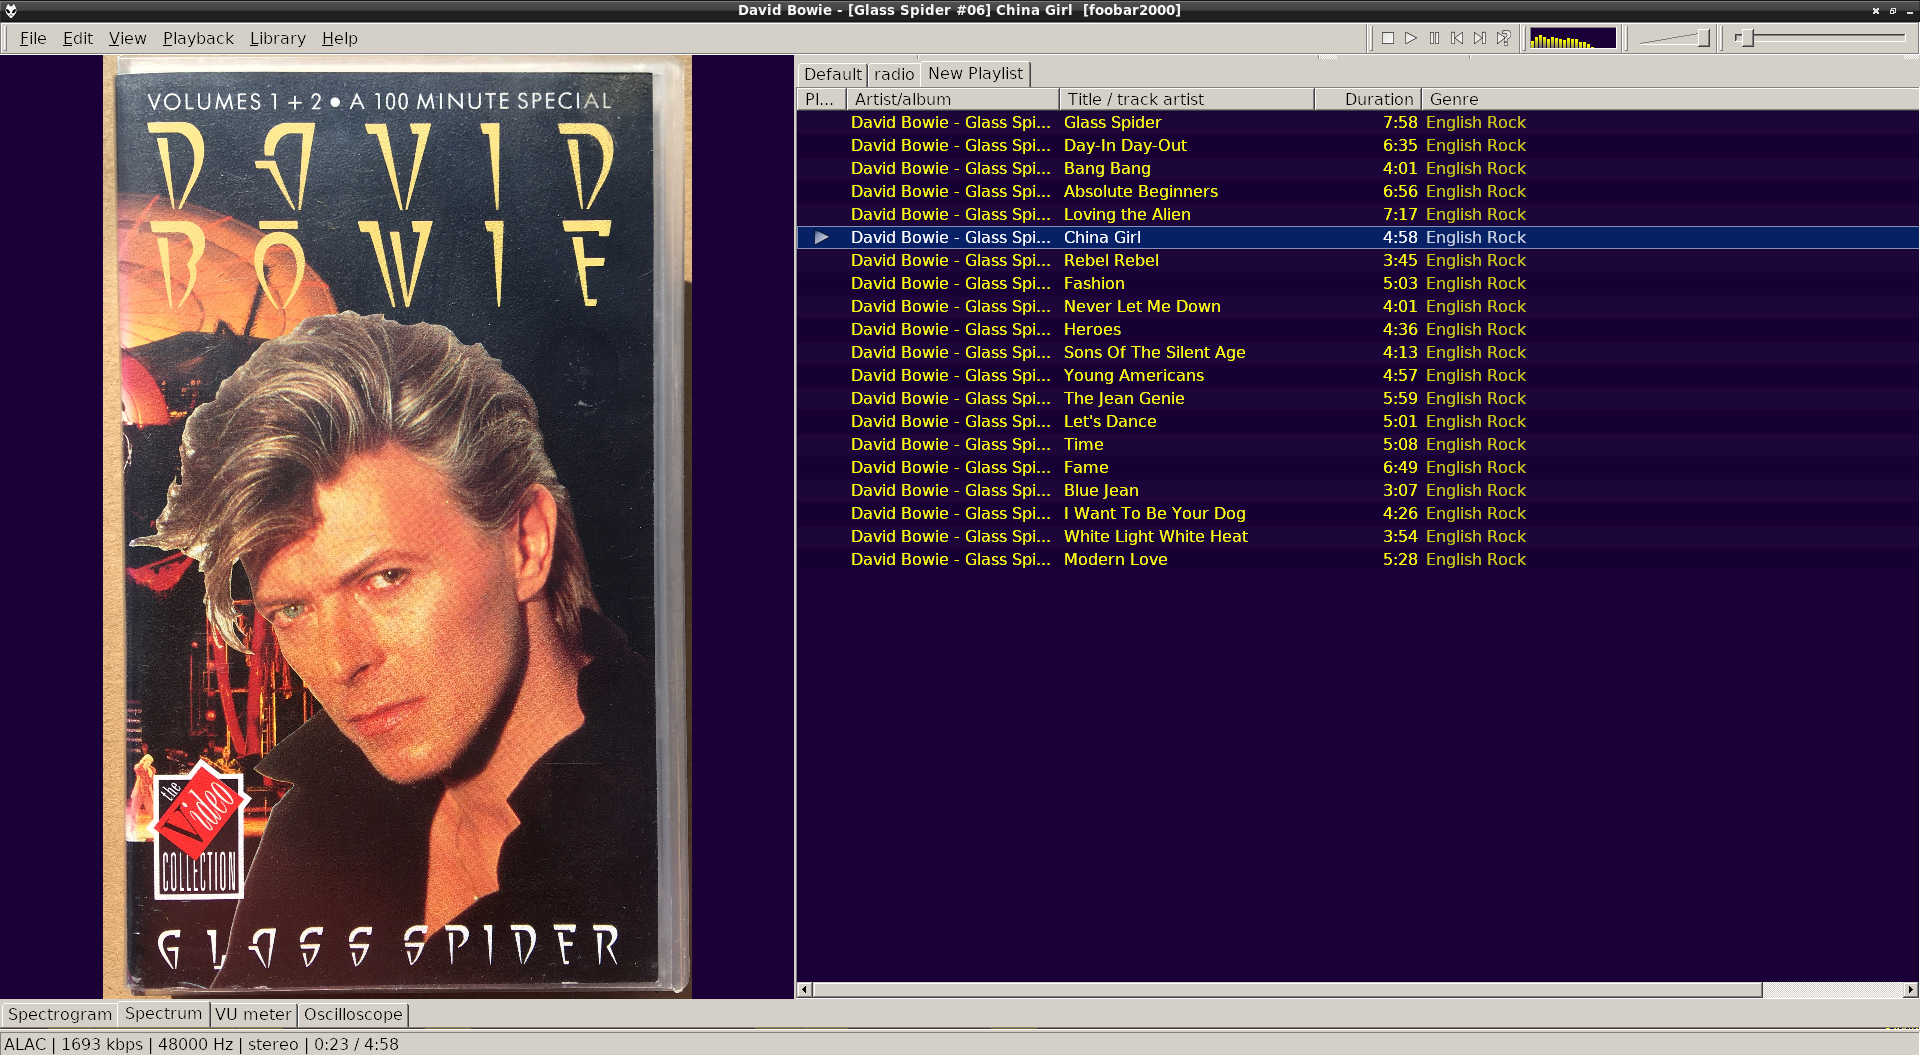The height and width of the screenshot is (1056, 1920).
Task: Select the Fame track
Action: [x=1086, y=467]
